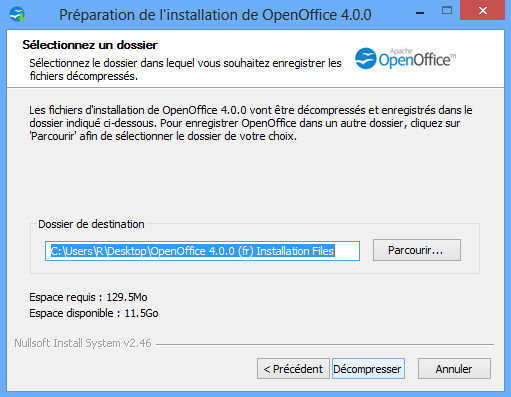Minimize the installer window

(420, 13)
